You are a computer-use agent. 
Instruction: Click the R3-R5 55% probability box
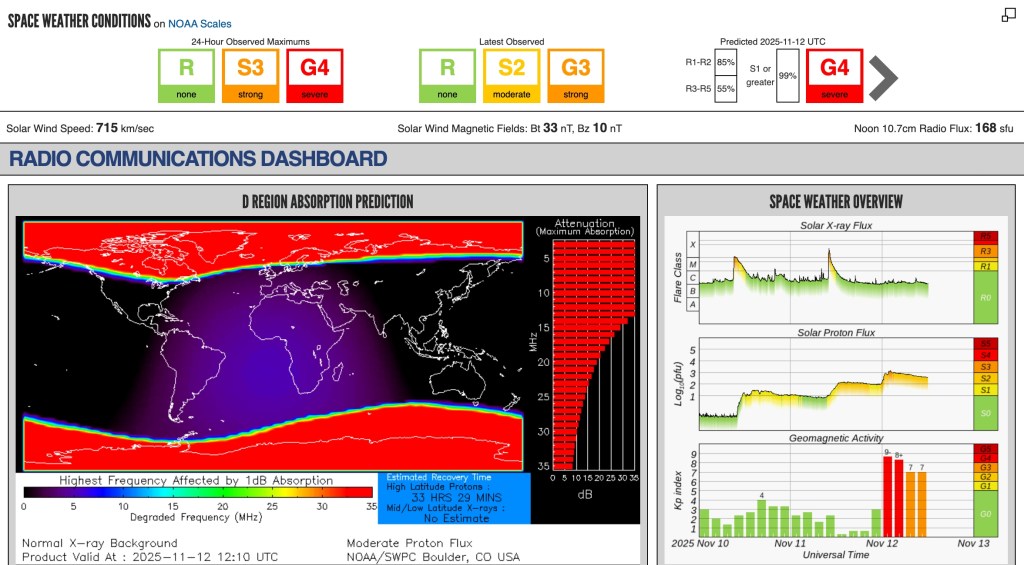point(726,89)
